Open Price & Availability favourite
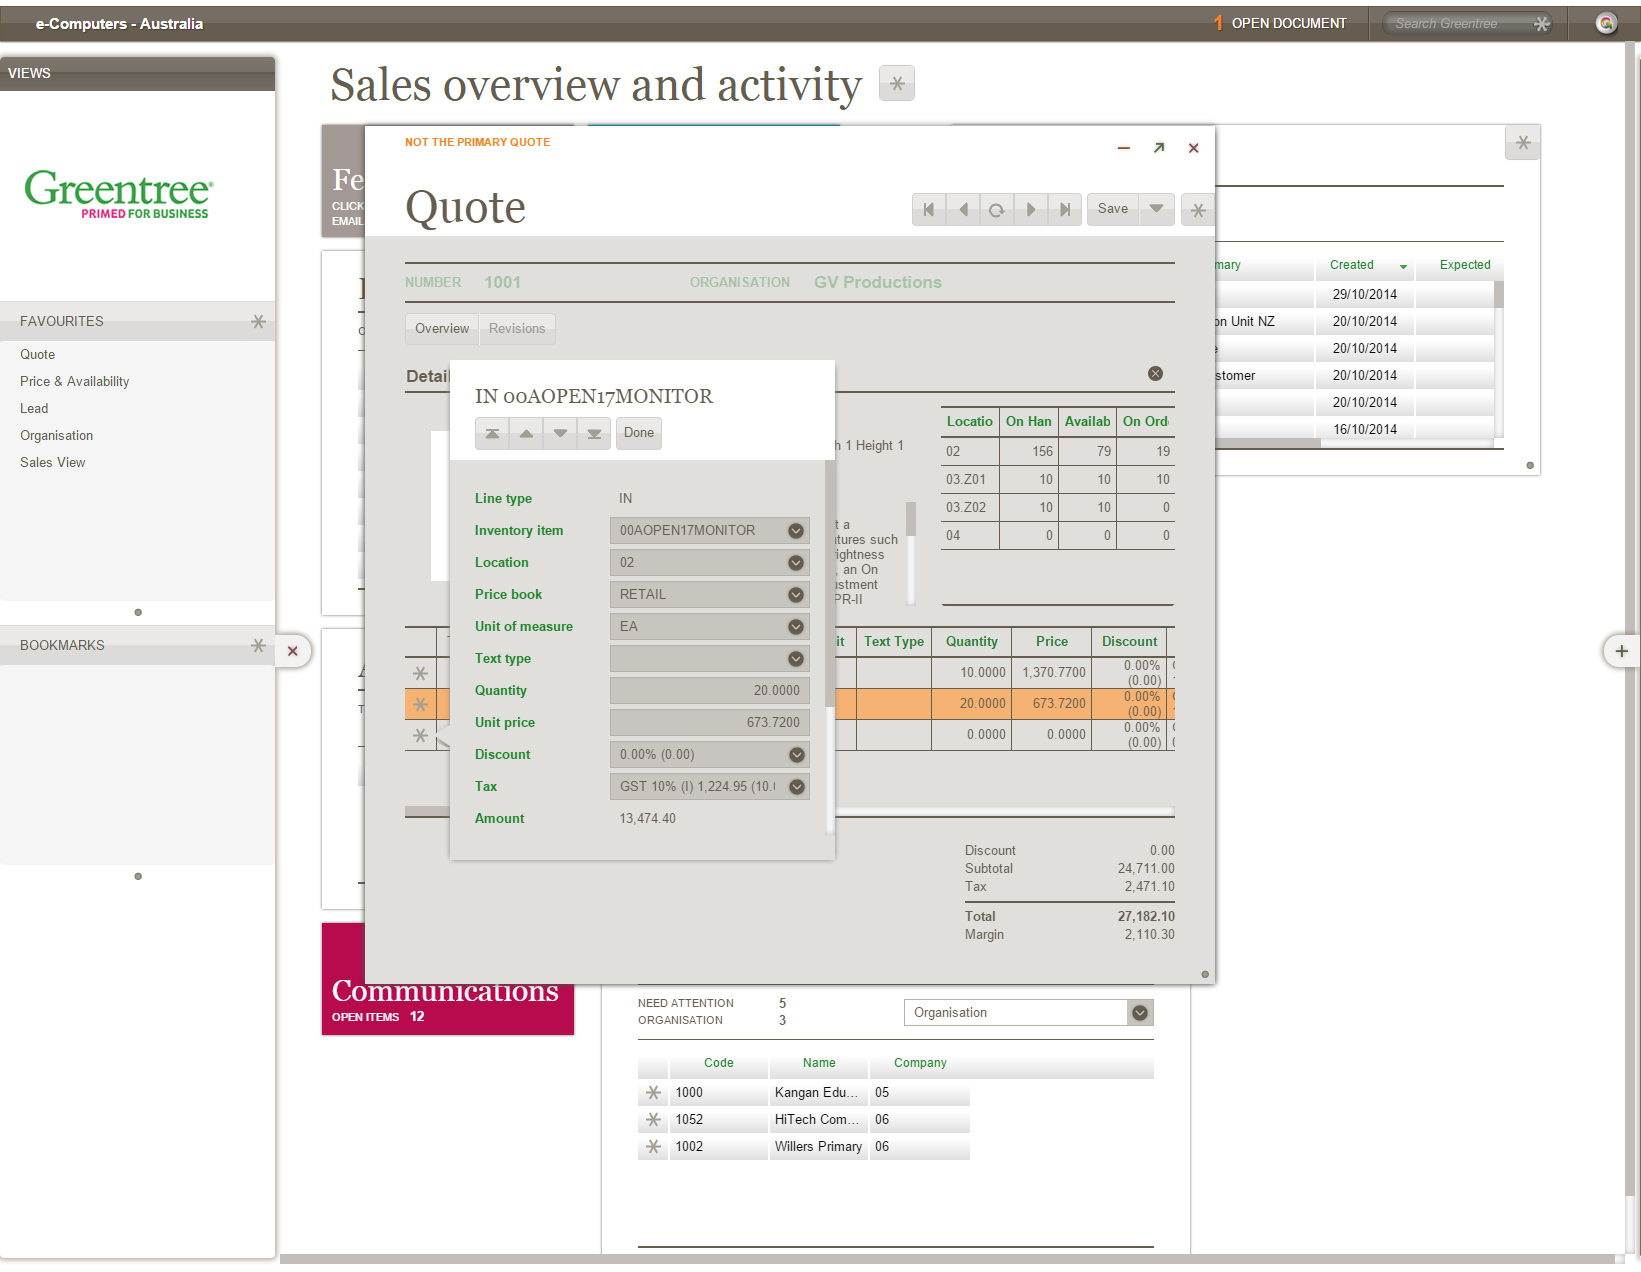 tap(75, 381)
